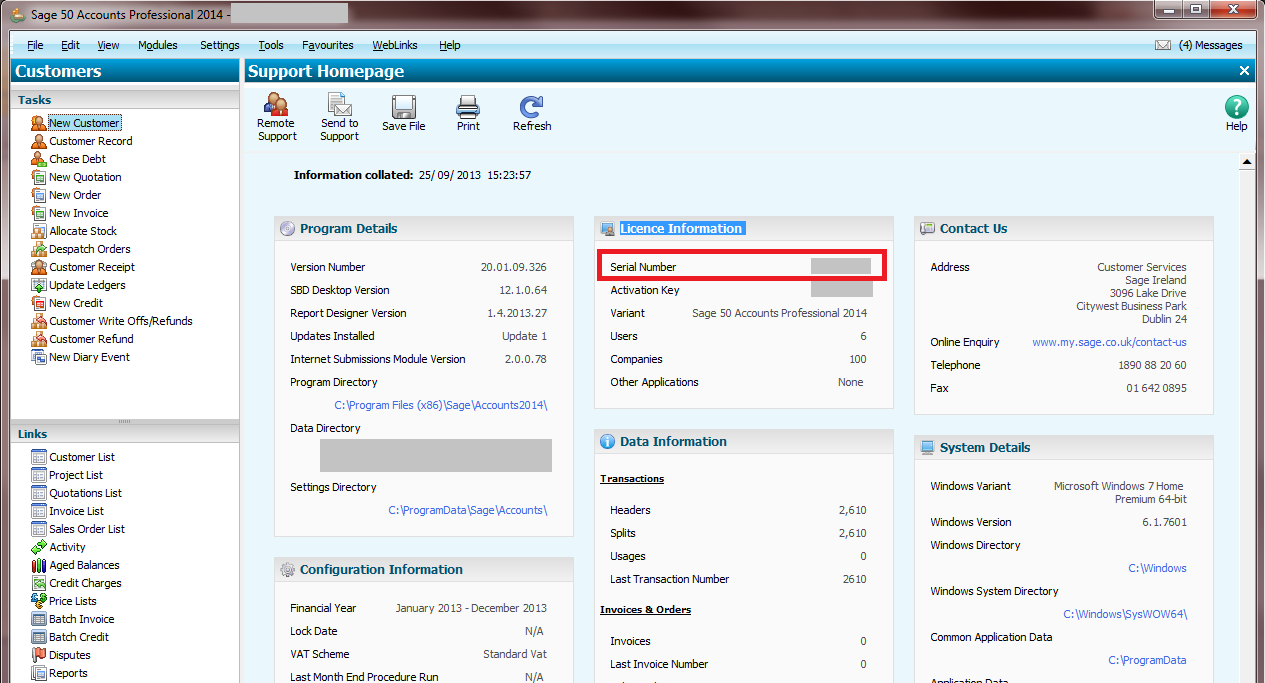Screen dimensions: 1265x683
Task: Click the Send to Support icon
Action: (x=340, y=104)
